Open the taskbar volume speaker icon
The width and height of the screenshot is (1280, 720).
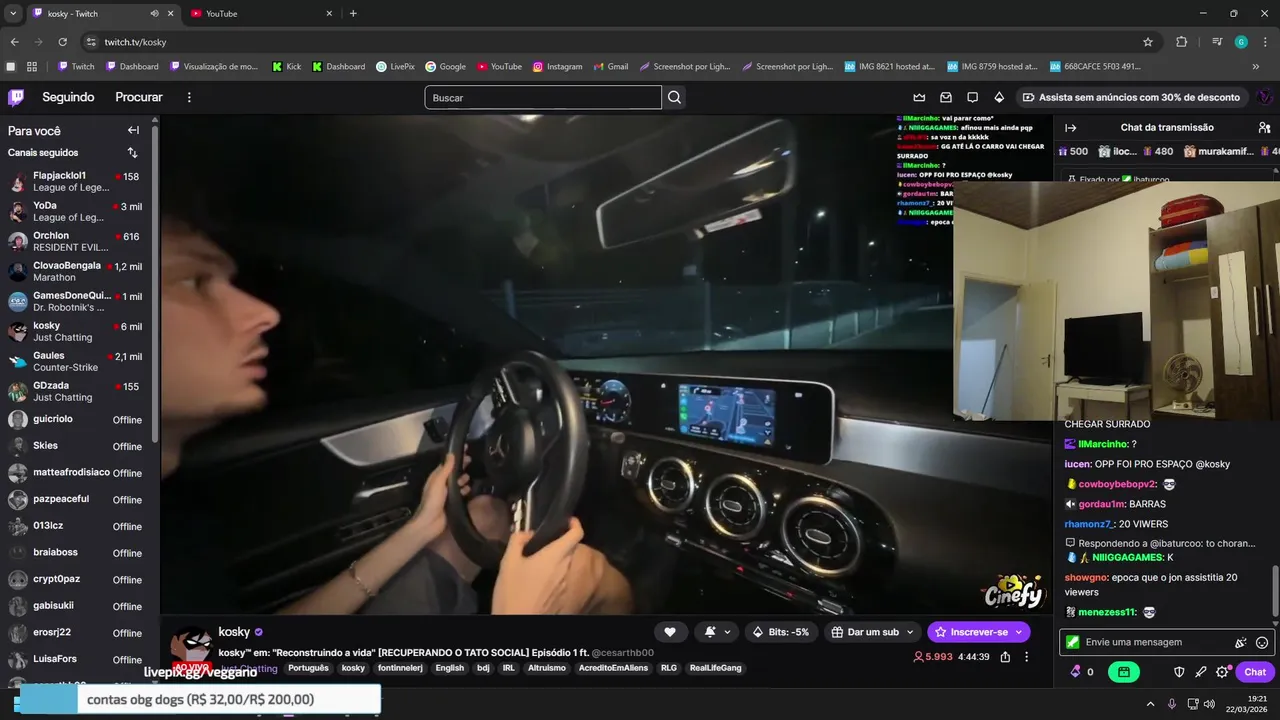[1209, 704]
